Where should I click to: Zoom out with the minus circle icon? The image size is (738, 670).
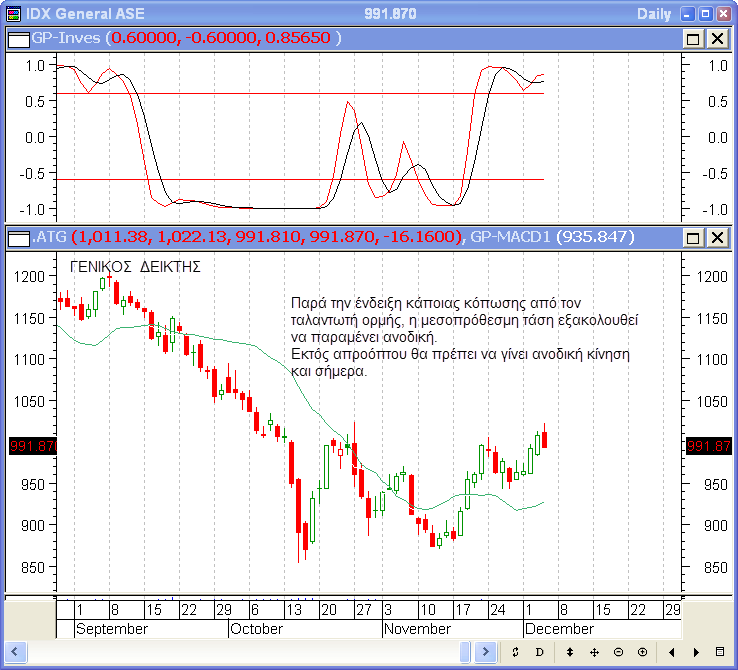tap(618, 652)
